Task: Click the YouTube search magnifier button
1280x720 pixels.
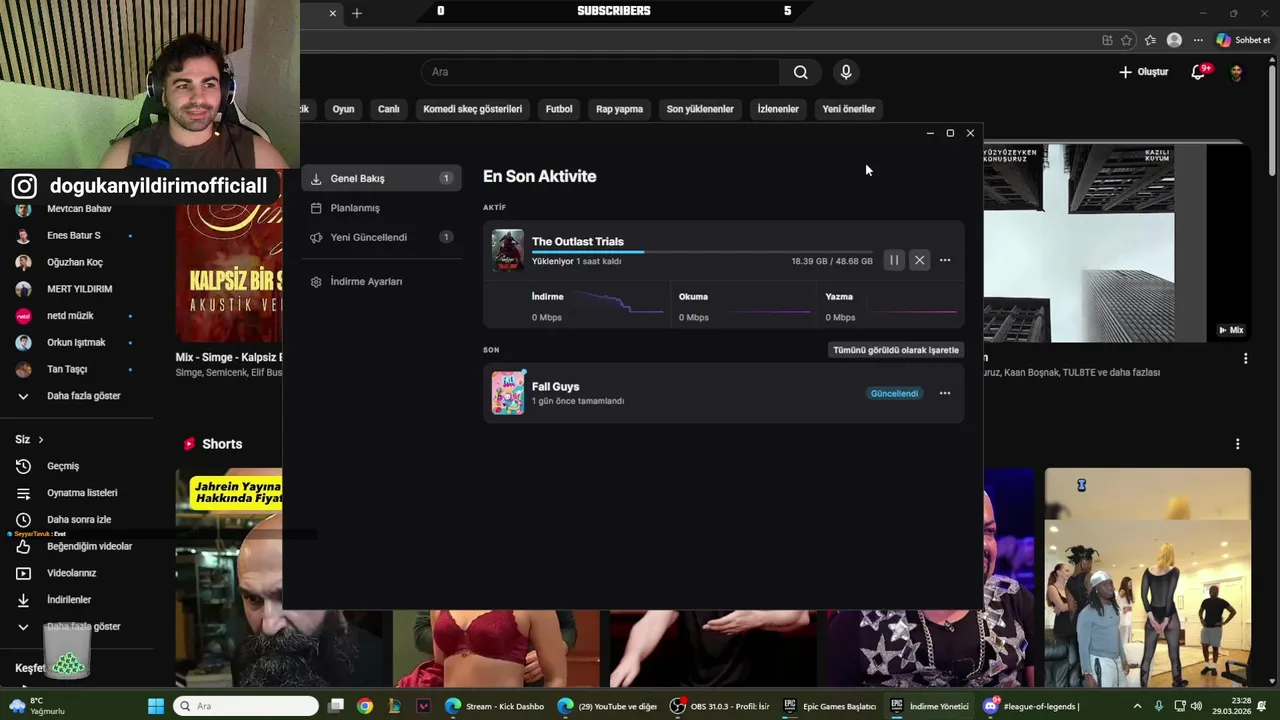Action: tap(801, 72)
